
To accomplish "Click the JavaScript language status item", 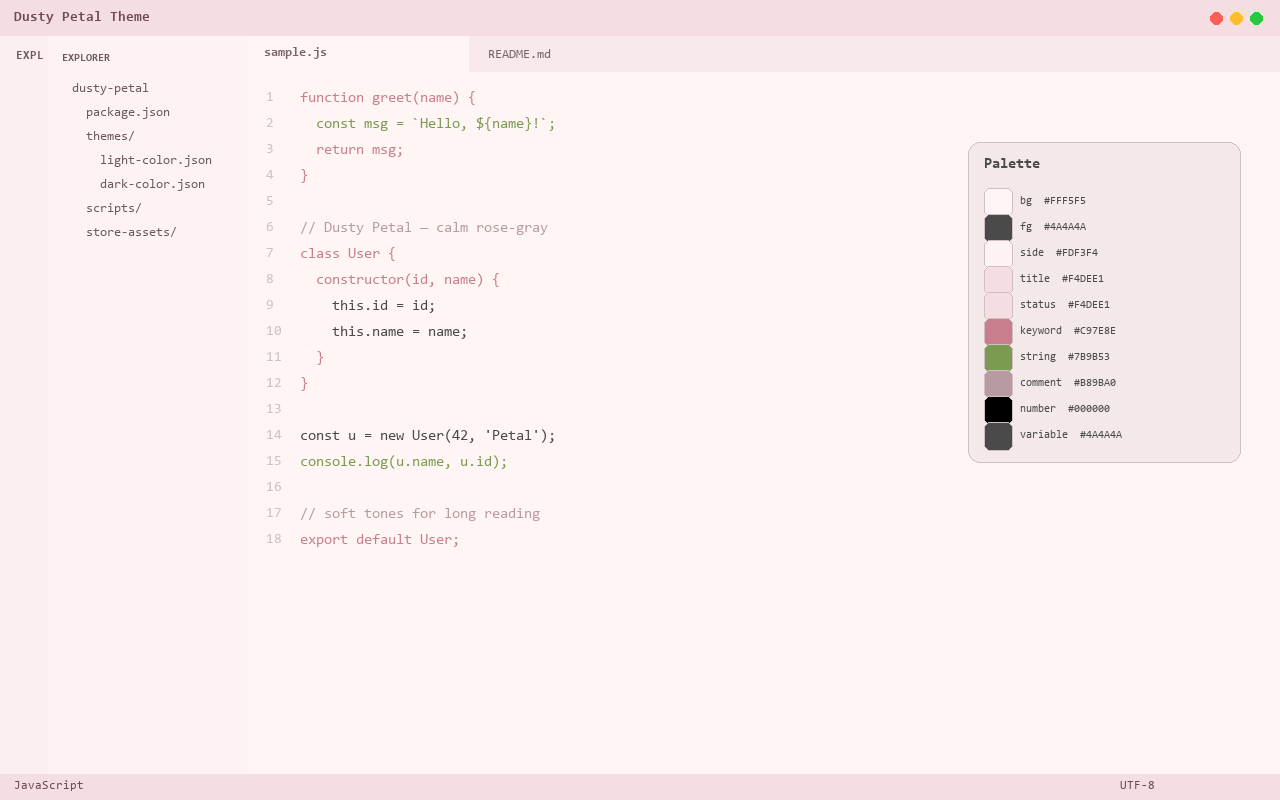I will coord(49,785).
